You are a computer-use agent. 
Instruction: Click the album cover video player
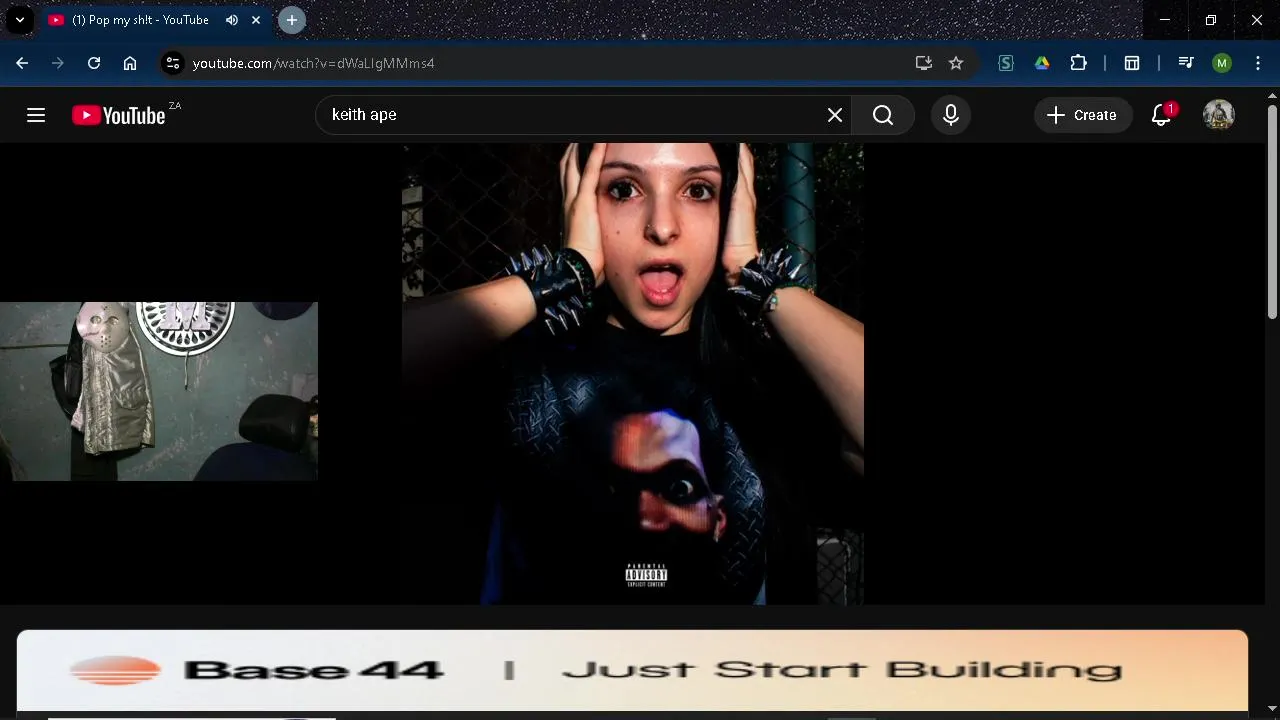pos(632,374)
